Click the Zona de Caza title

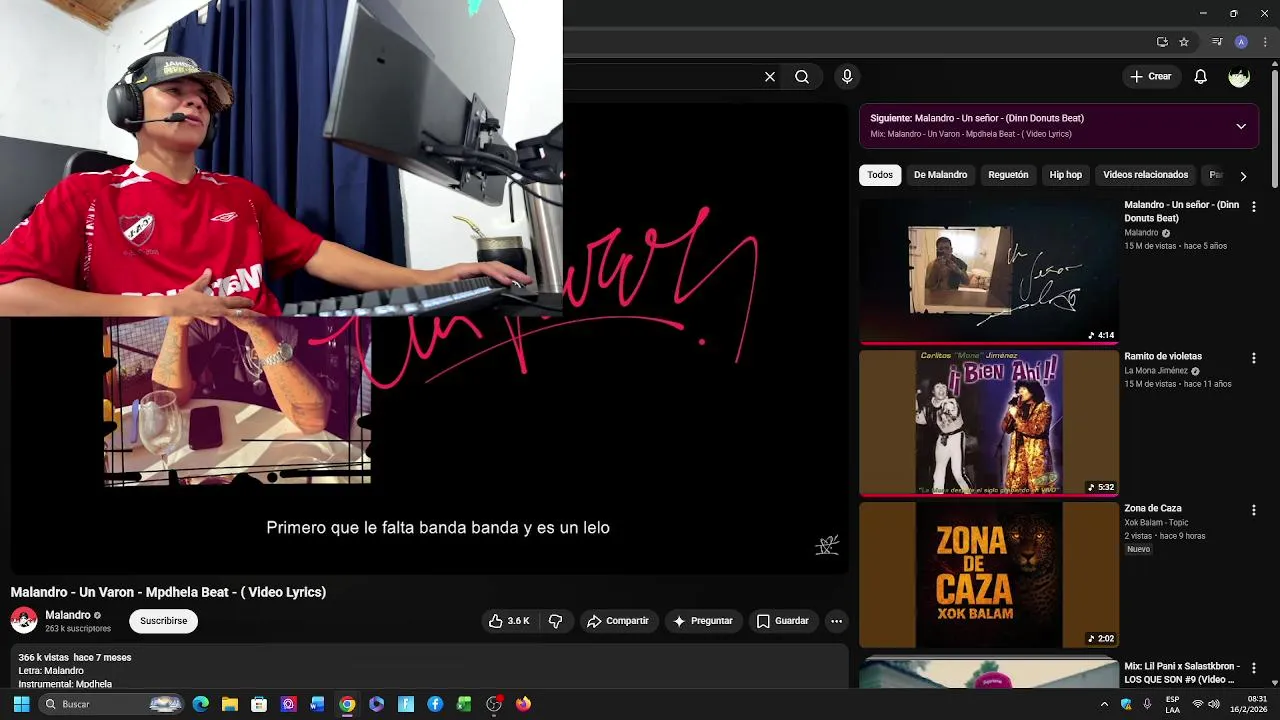(x=1153, y=508)
